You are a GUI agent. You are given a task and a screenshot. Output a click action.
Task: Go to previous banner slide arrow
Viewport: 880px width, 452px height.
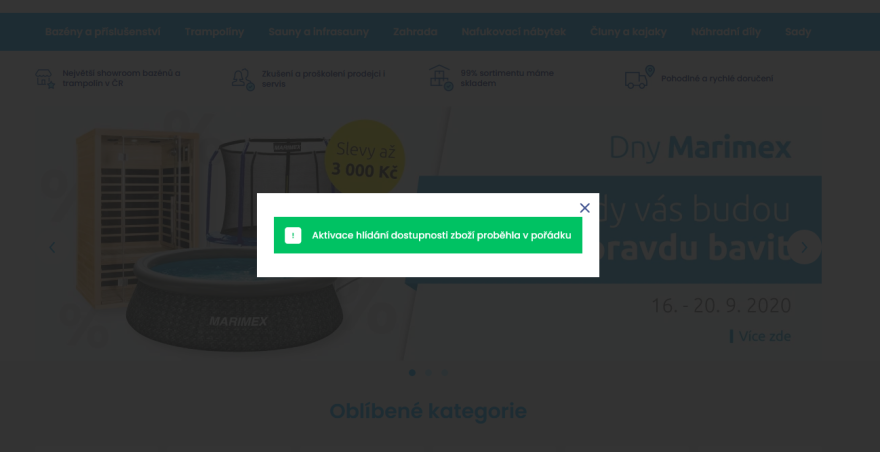(x=52, y=247)
